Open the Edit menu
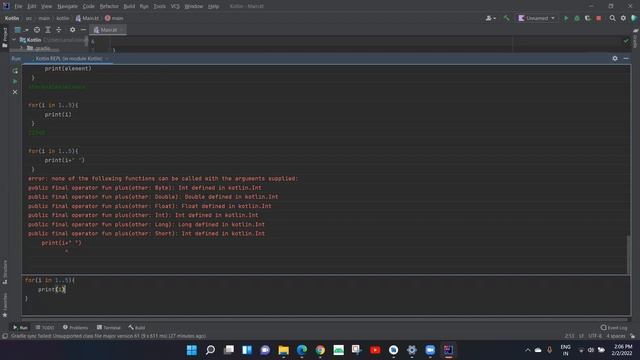640x360 pixels. pyautogui.click(x=32, y=7)
